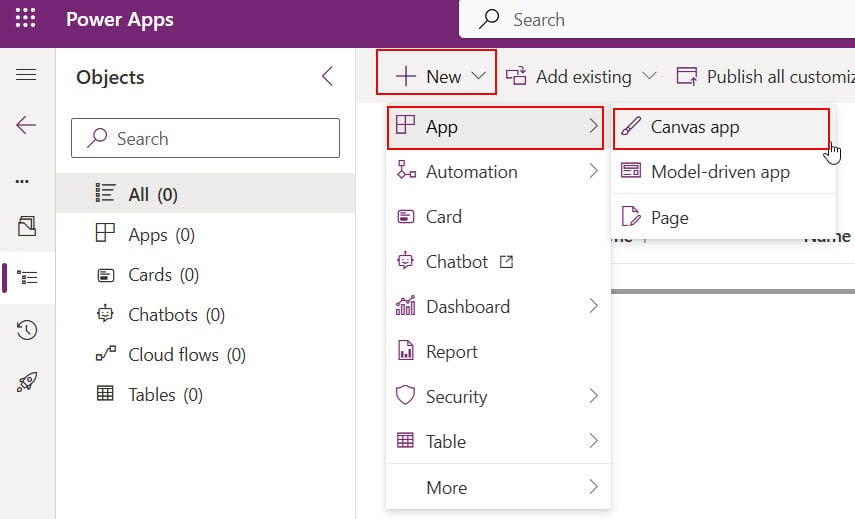The width and height of the screenshot is (855, 519).
Task: Select the Objects tree icon in left rail
Action: coord(27,277)
